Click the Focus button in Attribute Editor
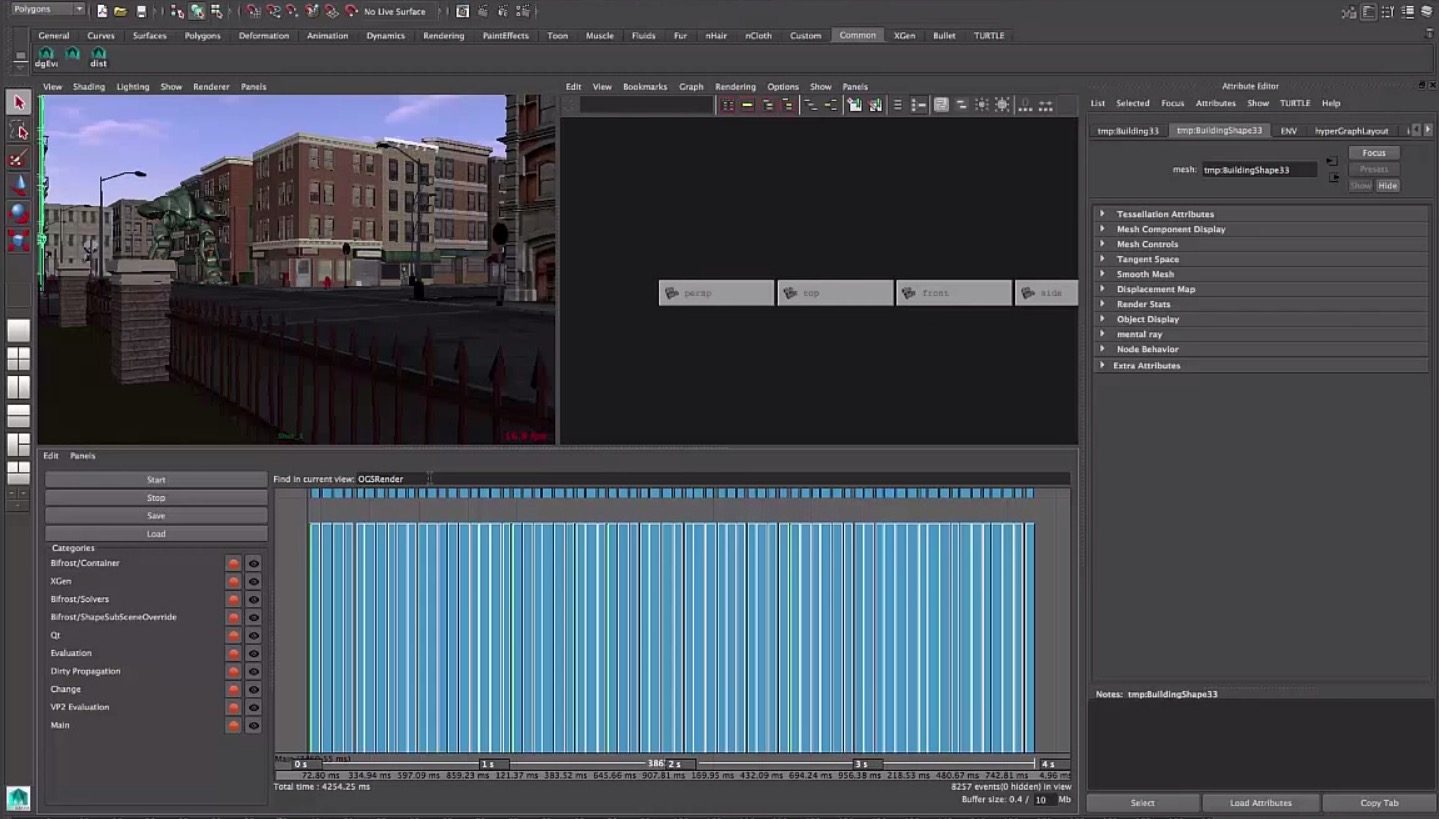The width and height of the screenshot is (1439, 819). tap(1374, 153)
